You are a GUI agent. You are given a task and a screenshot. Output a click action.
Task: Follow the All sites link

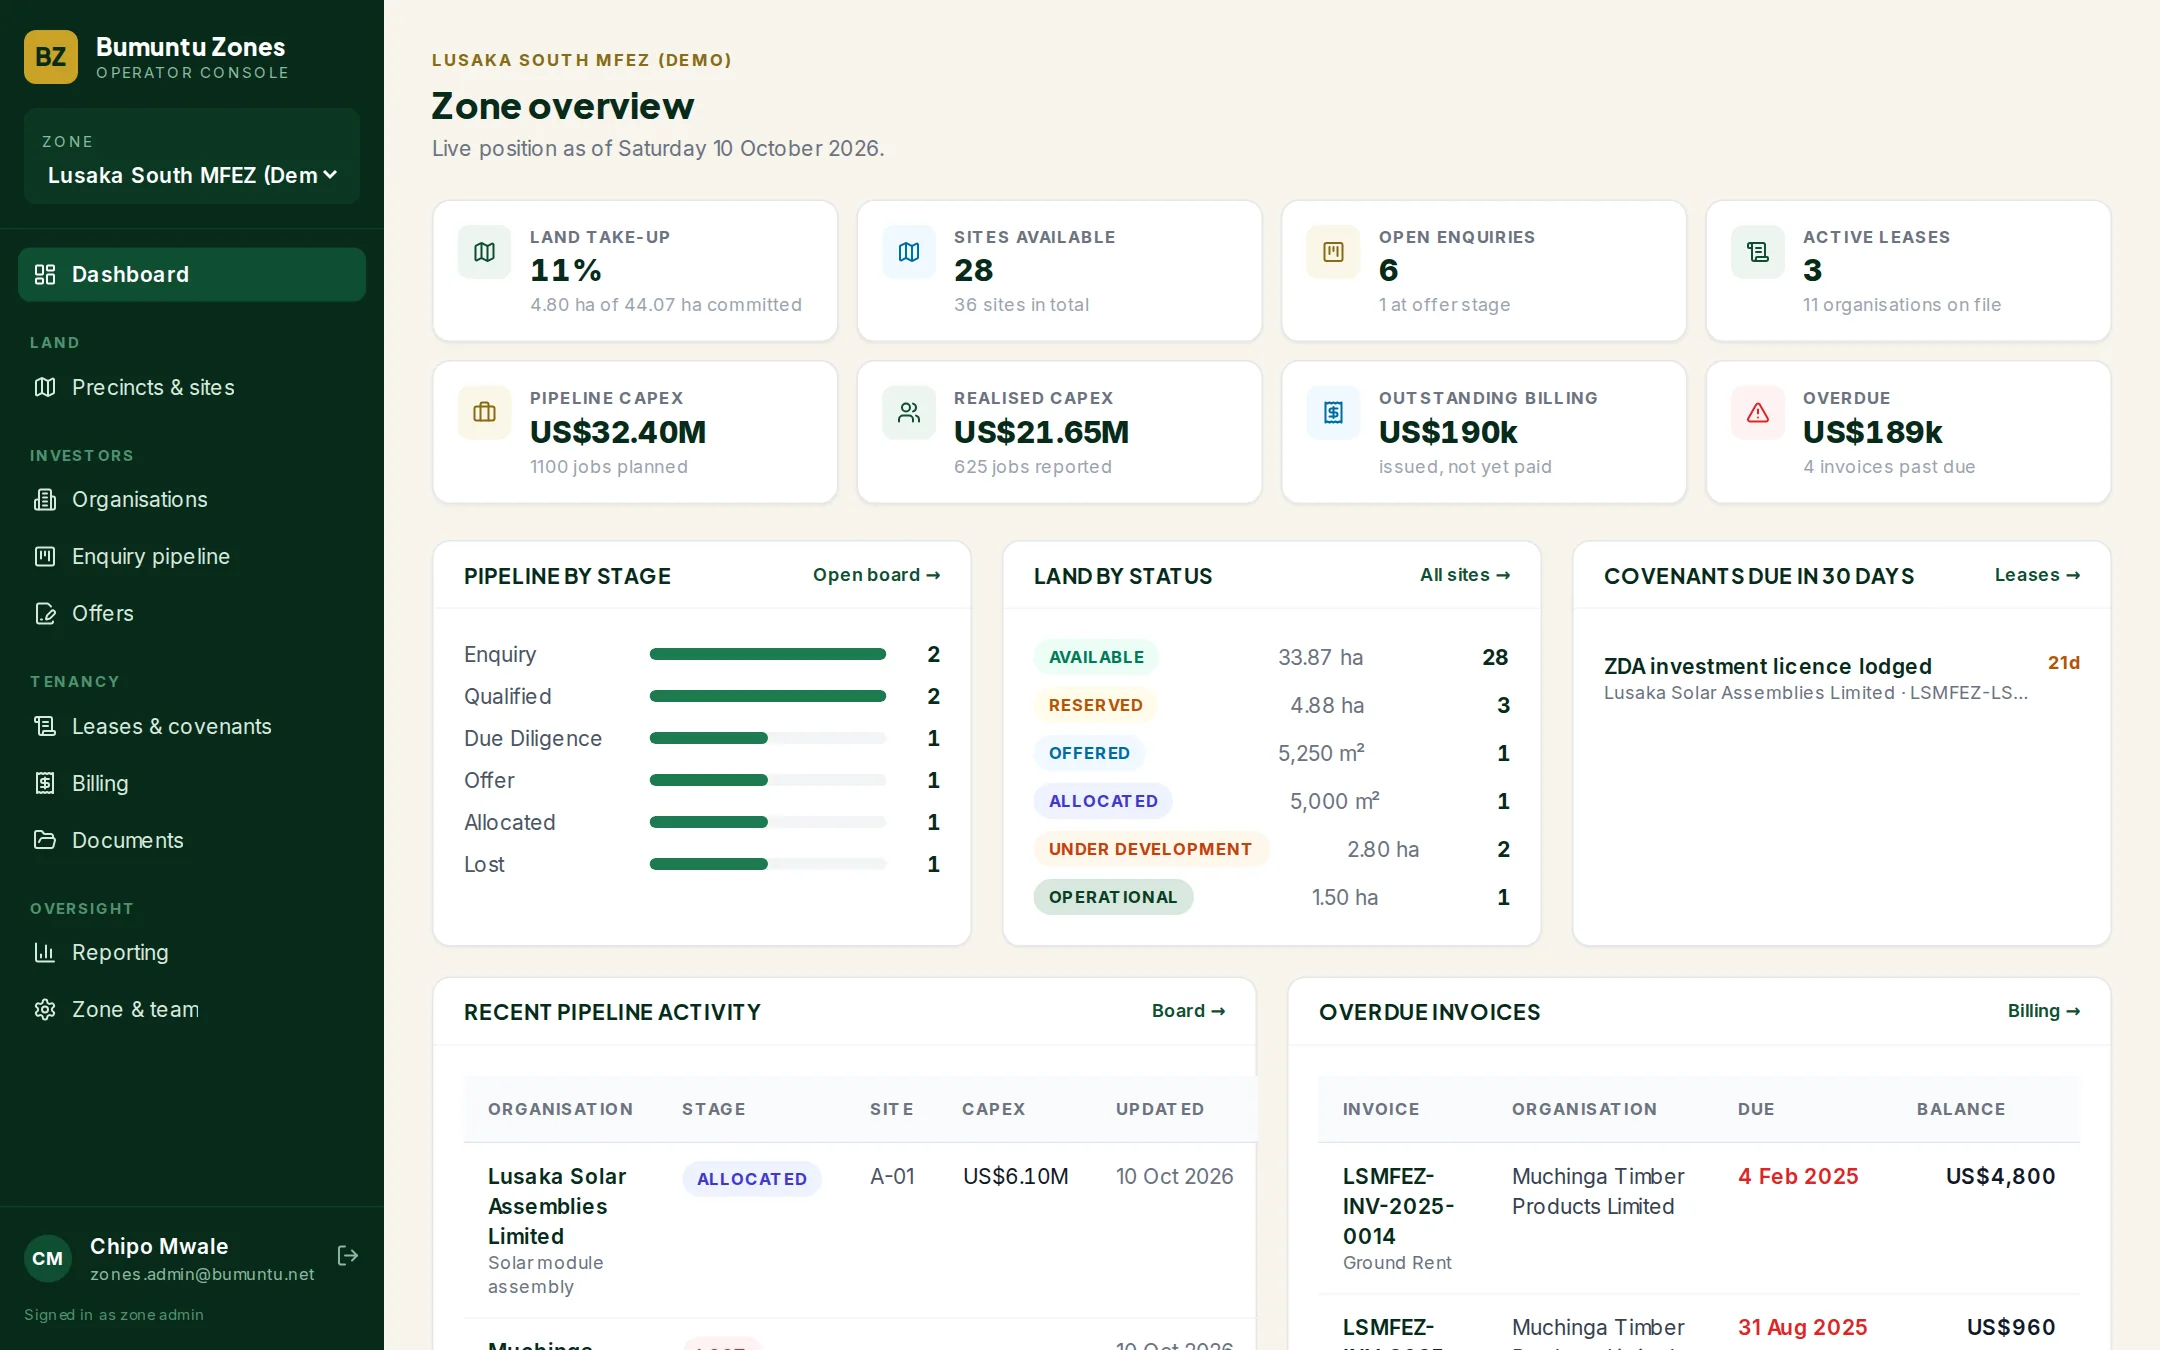1465,575
